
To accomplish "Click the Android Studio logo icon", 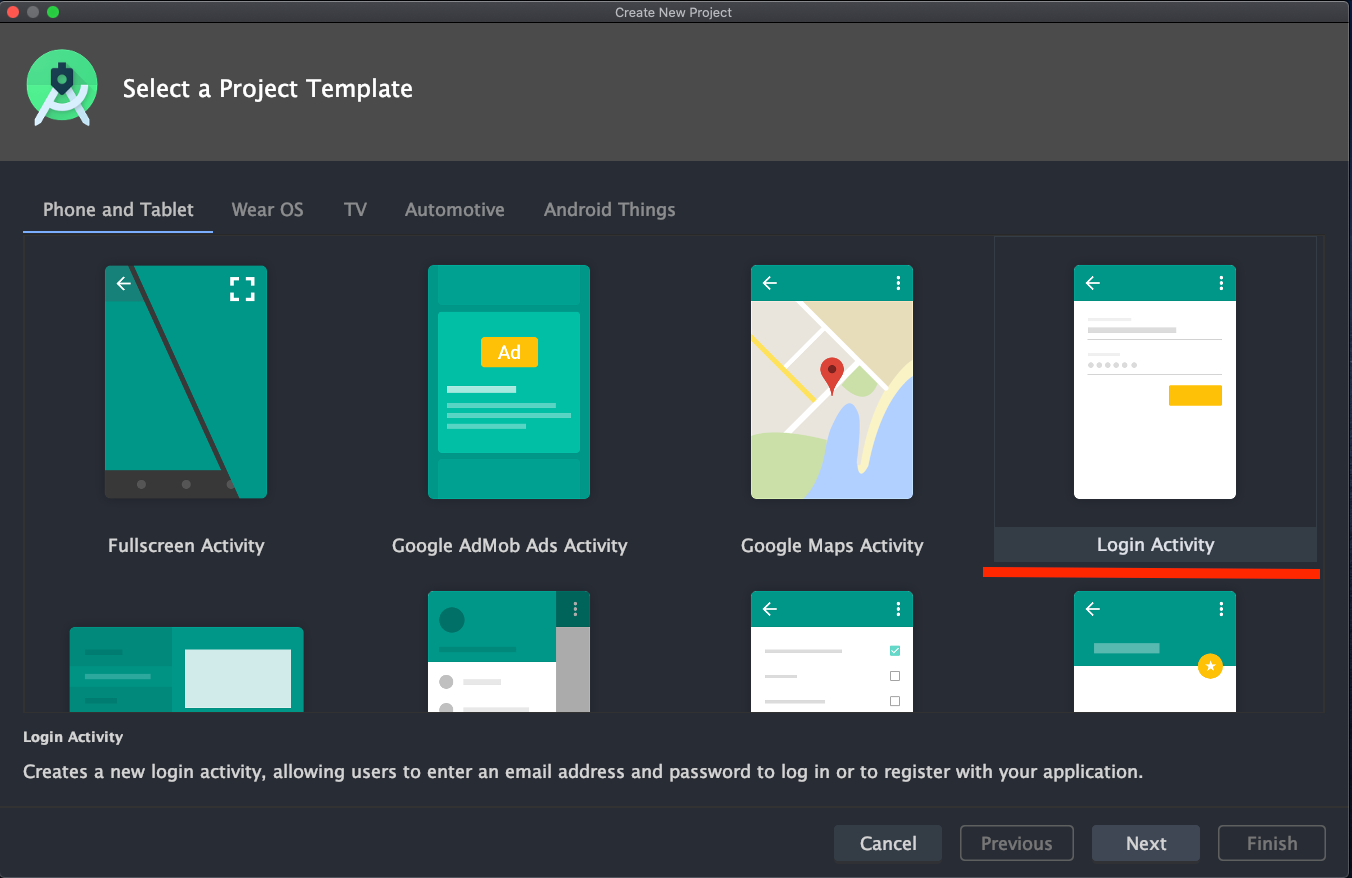I will (62, 88).
